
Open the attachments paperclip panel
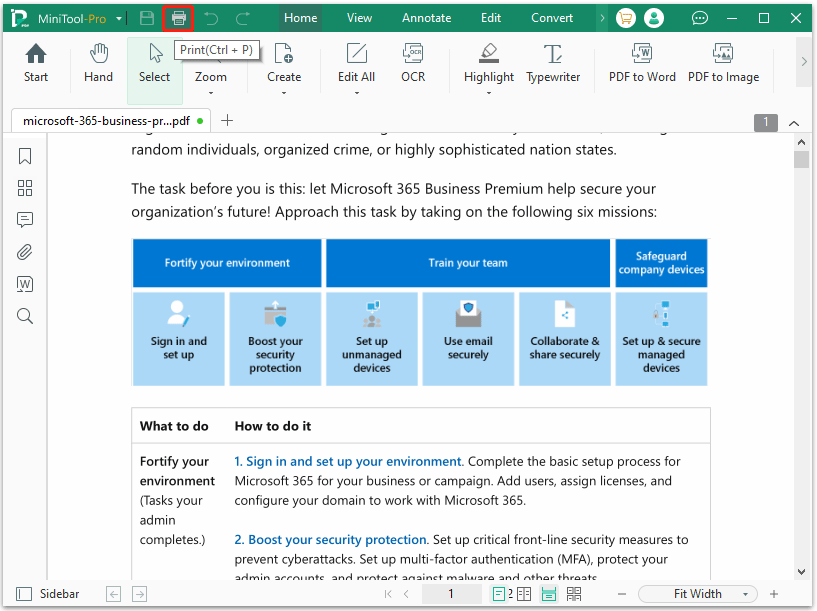click(x=24, y=252)
